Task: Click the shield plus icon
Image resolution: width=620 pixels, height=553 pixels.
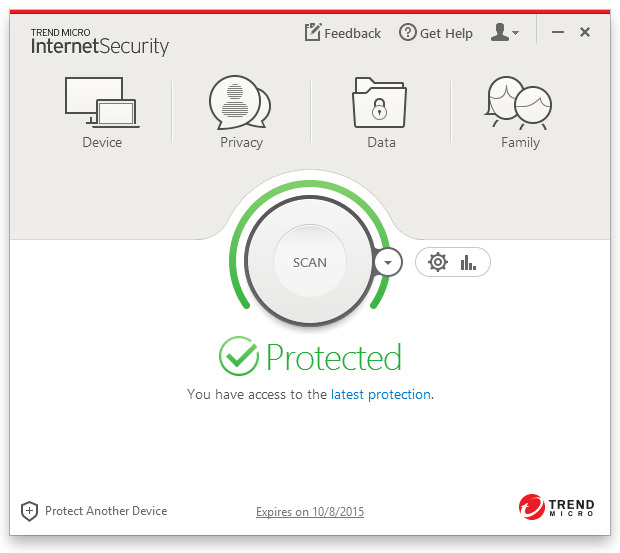Action: pyautogui.click(x=30, y=511)
